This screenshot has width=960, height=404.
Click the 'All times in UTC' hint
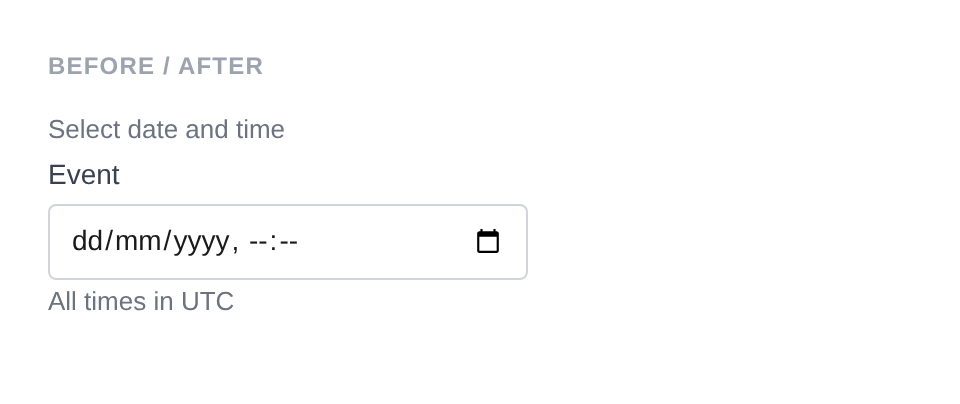[x=141, y=302]
